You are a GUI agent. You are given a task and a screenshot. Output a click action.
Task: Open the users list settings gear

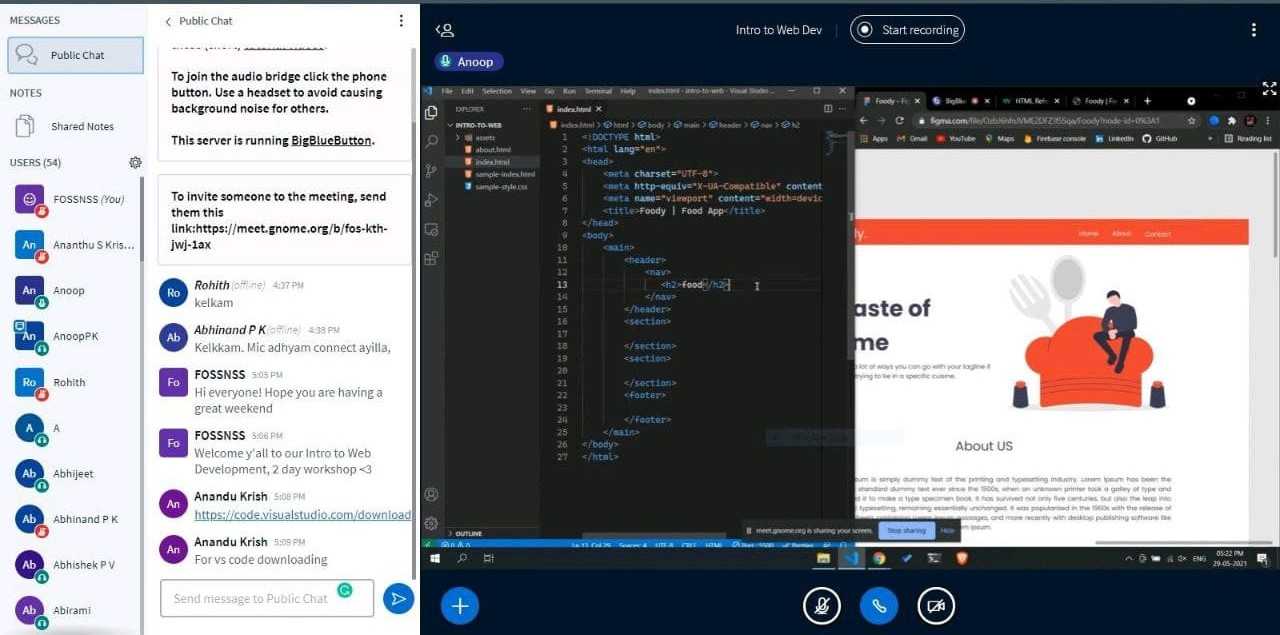135,163
